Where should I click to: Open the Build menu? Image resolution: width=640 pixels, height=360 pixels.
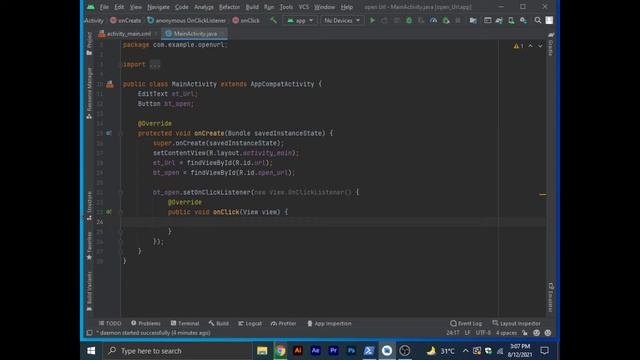pyautogui.click(x=252, y=7)
